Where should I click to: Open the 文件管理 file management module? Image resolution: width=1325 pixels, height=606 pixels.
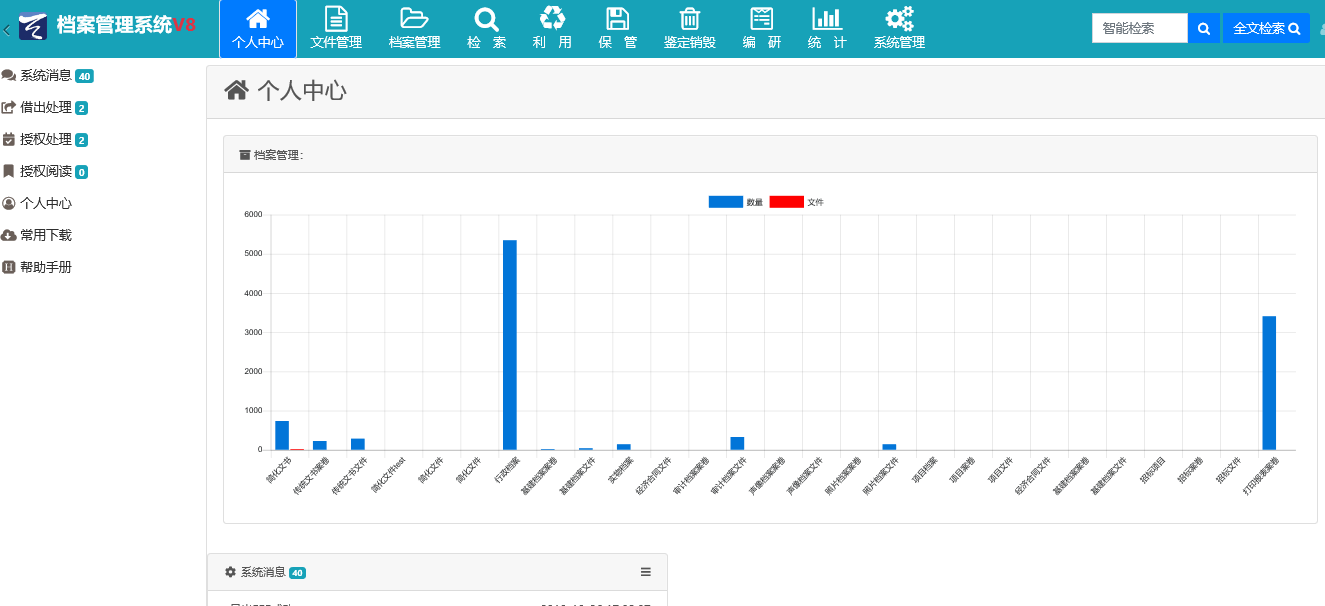[336, 29]
